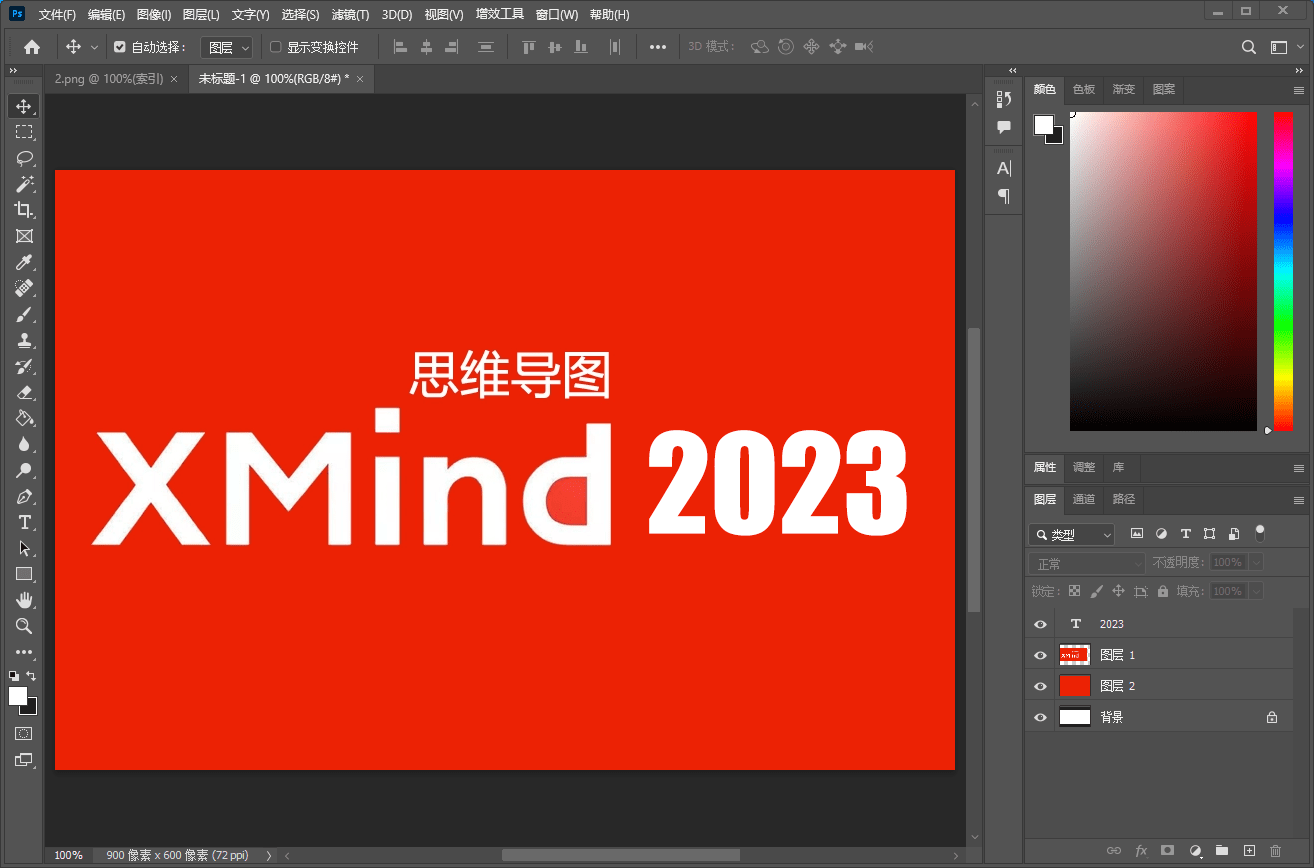Select the History Brush tool
This screenshot has height=868, width=1314.
tap(24, 366)
